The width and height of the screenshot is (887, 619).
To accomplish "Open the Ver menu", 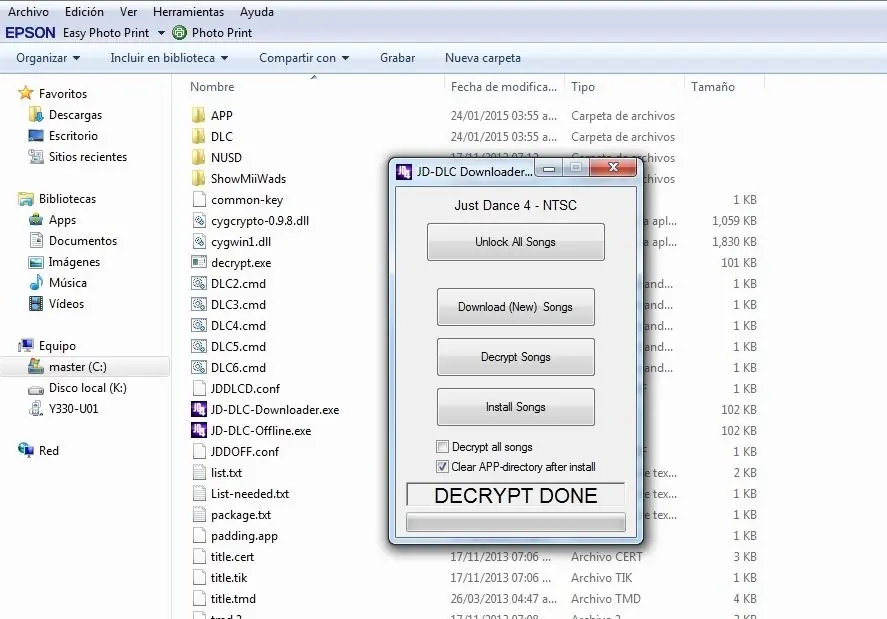I will [x=128, y=11].
